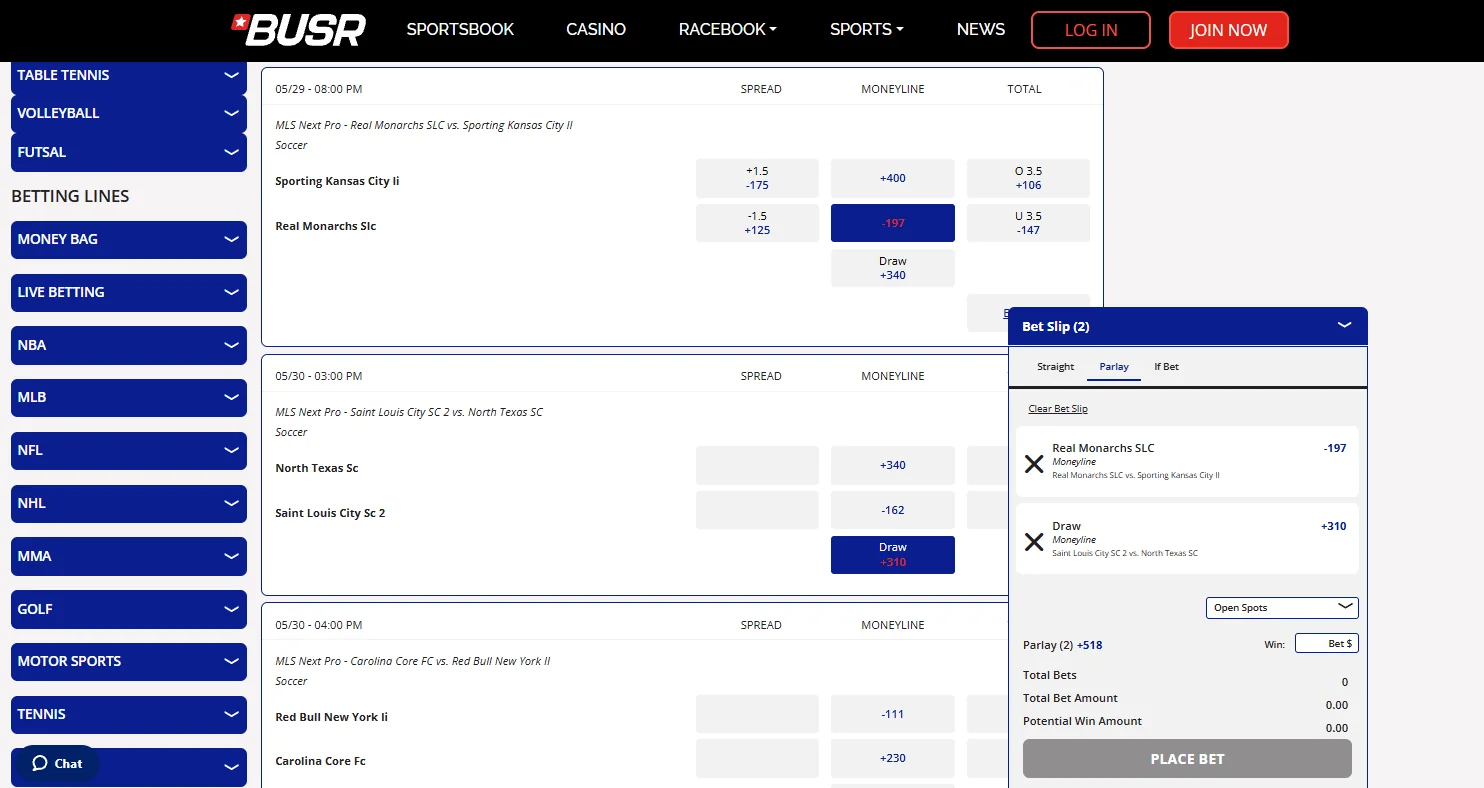Go to Casino page
The image size is (1484, 788).
click(x=596, y=30)
